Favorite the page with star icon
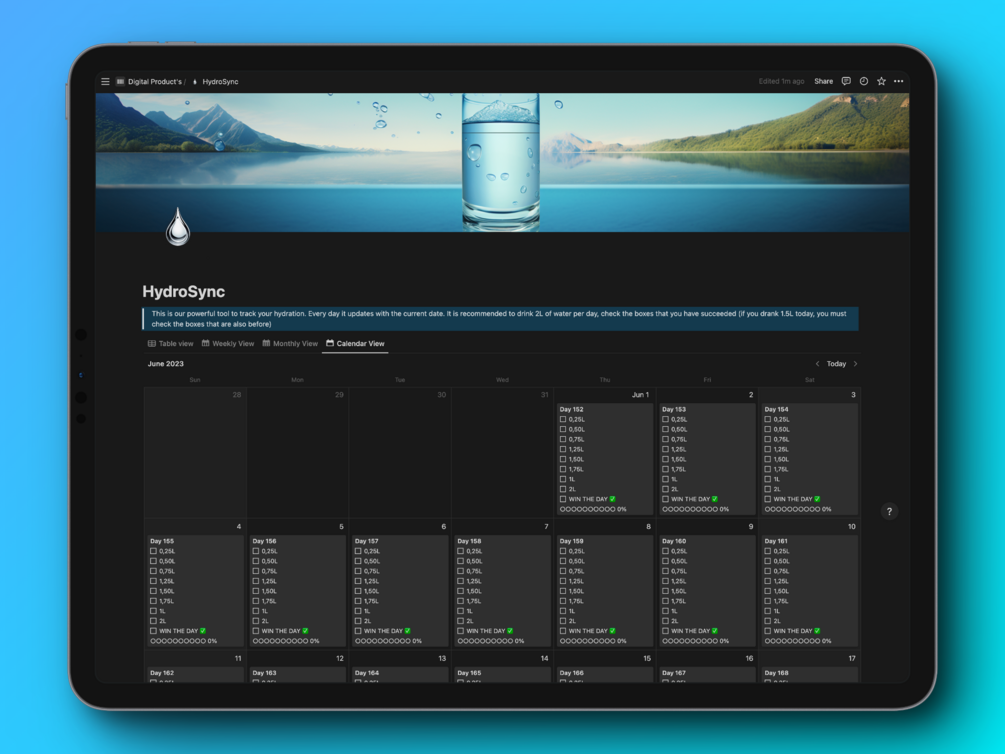Viewport: 1005px width, 754px height. pos(881,81)
